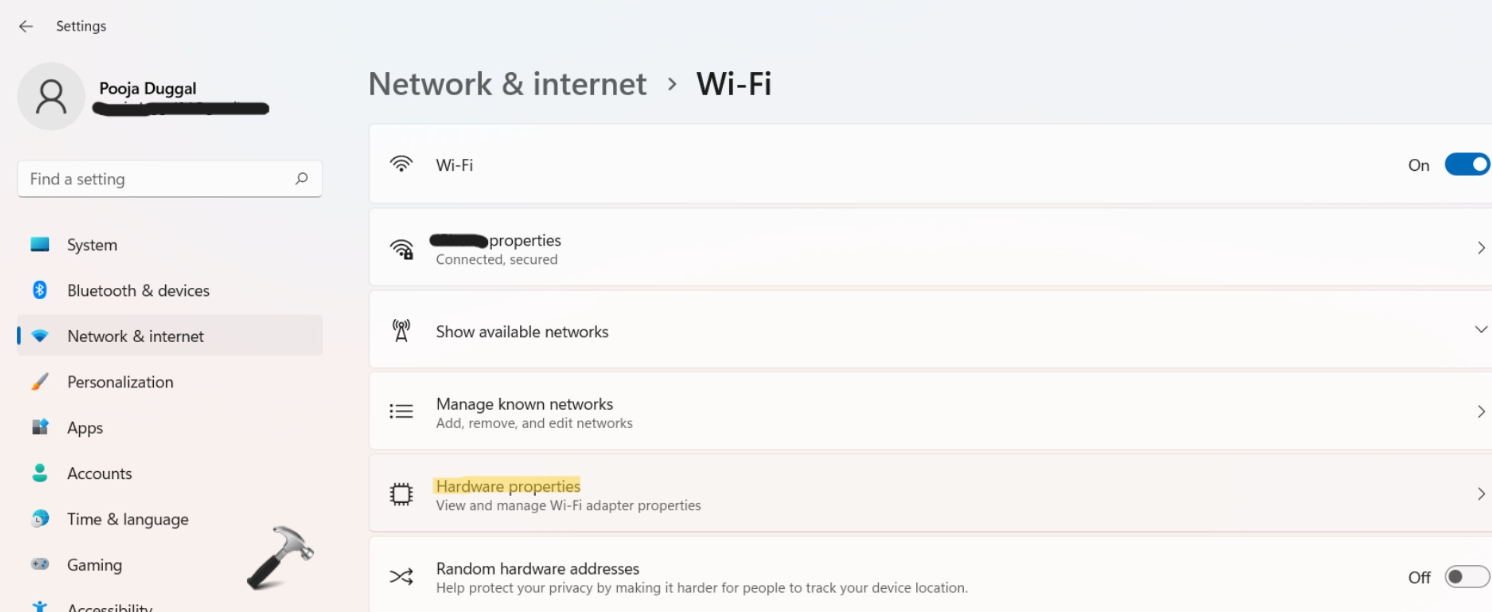Click the Bluetooth & devices icon
The image size is (1492, 612).
tap(40, 290)
